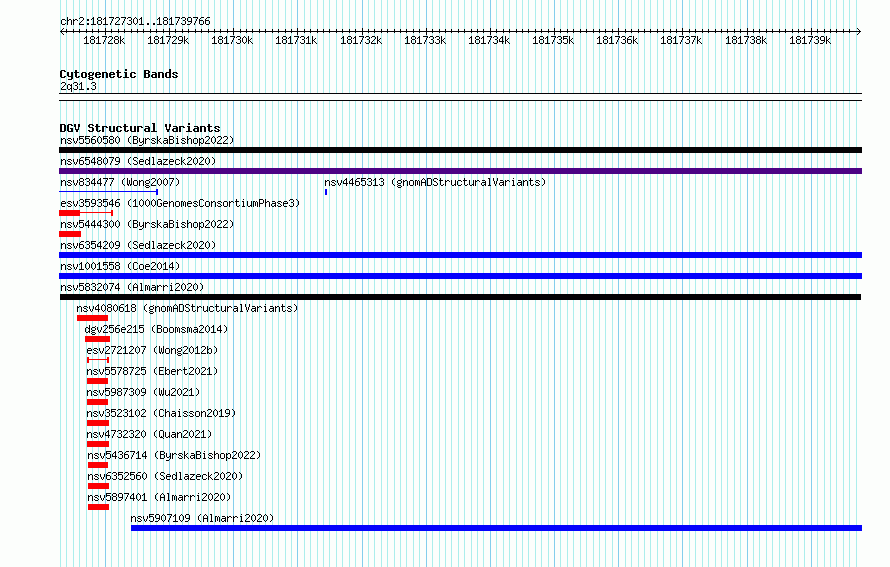Click the red nsv3523102 variant bar
This screenshot has height=567, width=890.
click(x=98, y=423)
